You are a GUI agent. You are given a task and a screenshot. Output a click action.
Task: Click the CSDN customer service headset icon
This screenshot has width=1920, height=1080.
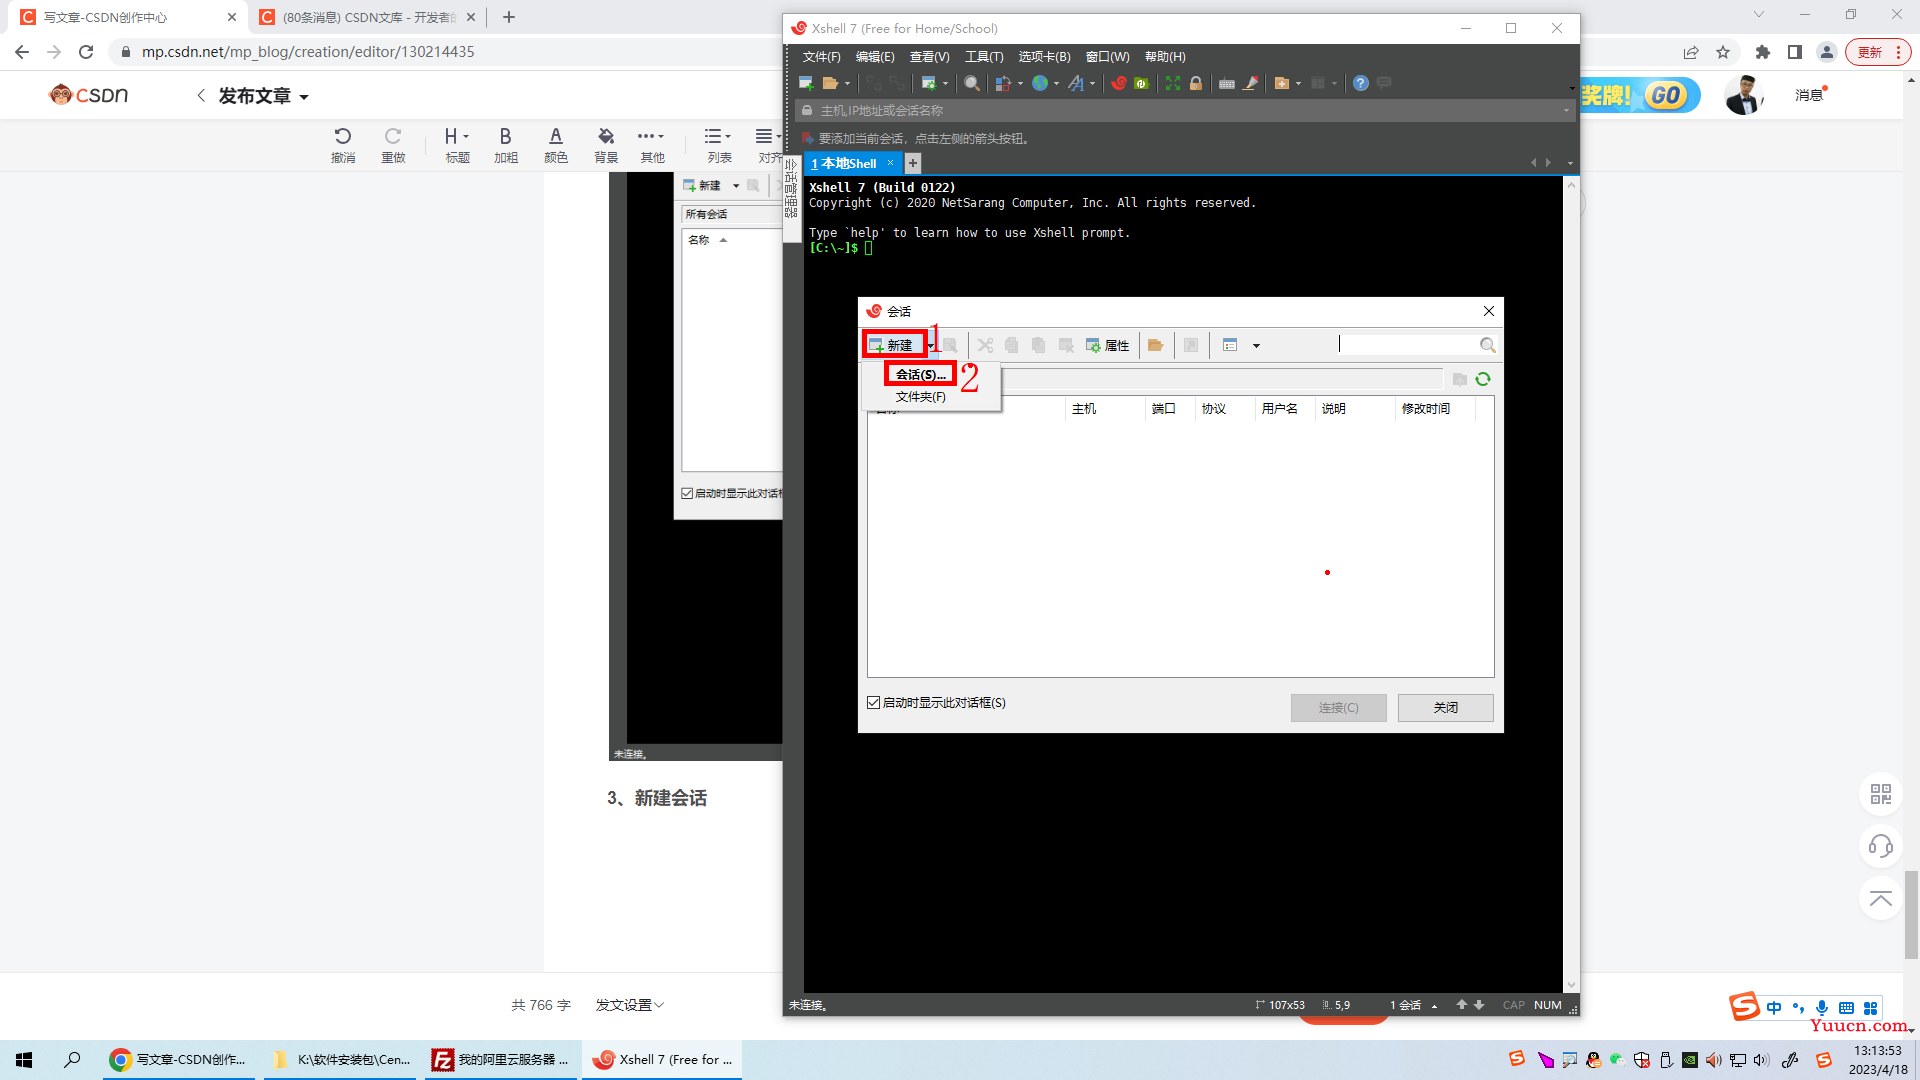tap(1881, 847)
